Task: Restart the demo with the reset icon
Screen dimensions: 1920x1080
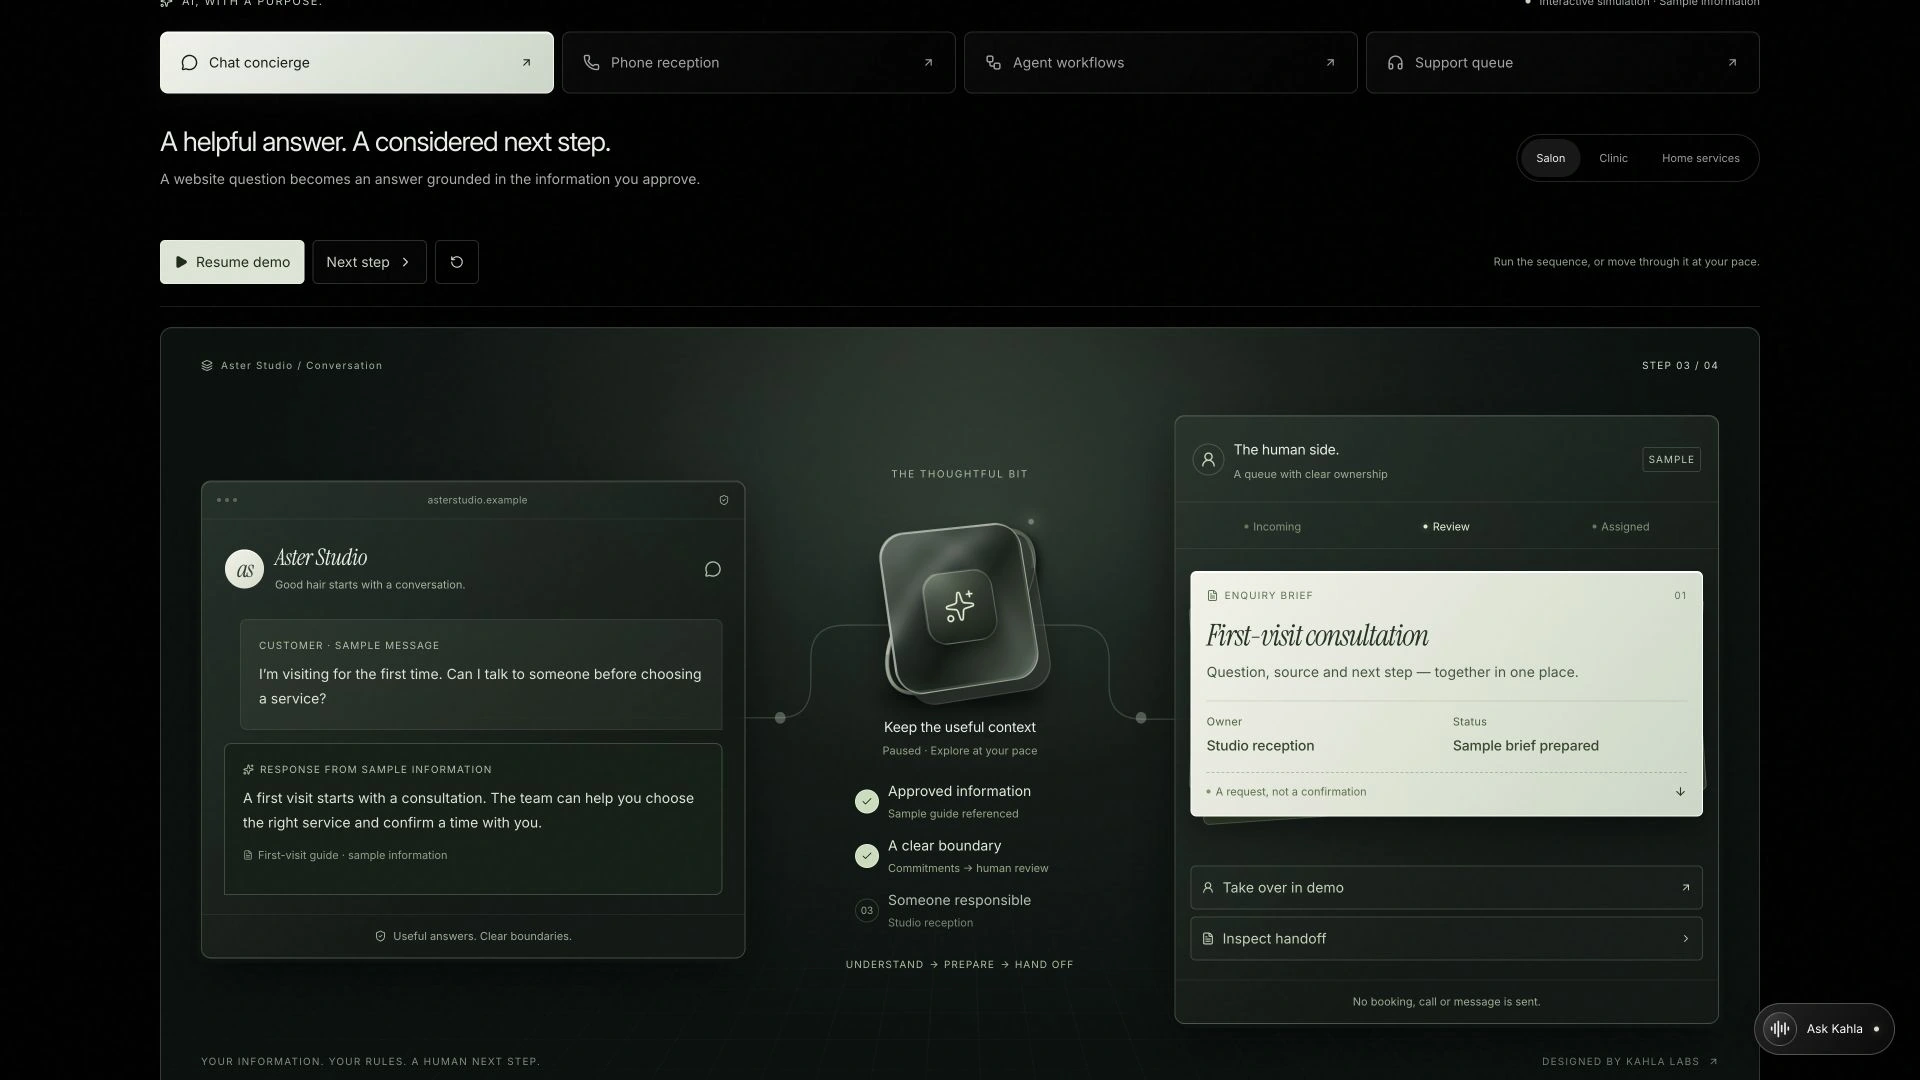Action: [456, 262]
